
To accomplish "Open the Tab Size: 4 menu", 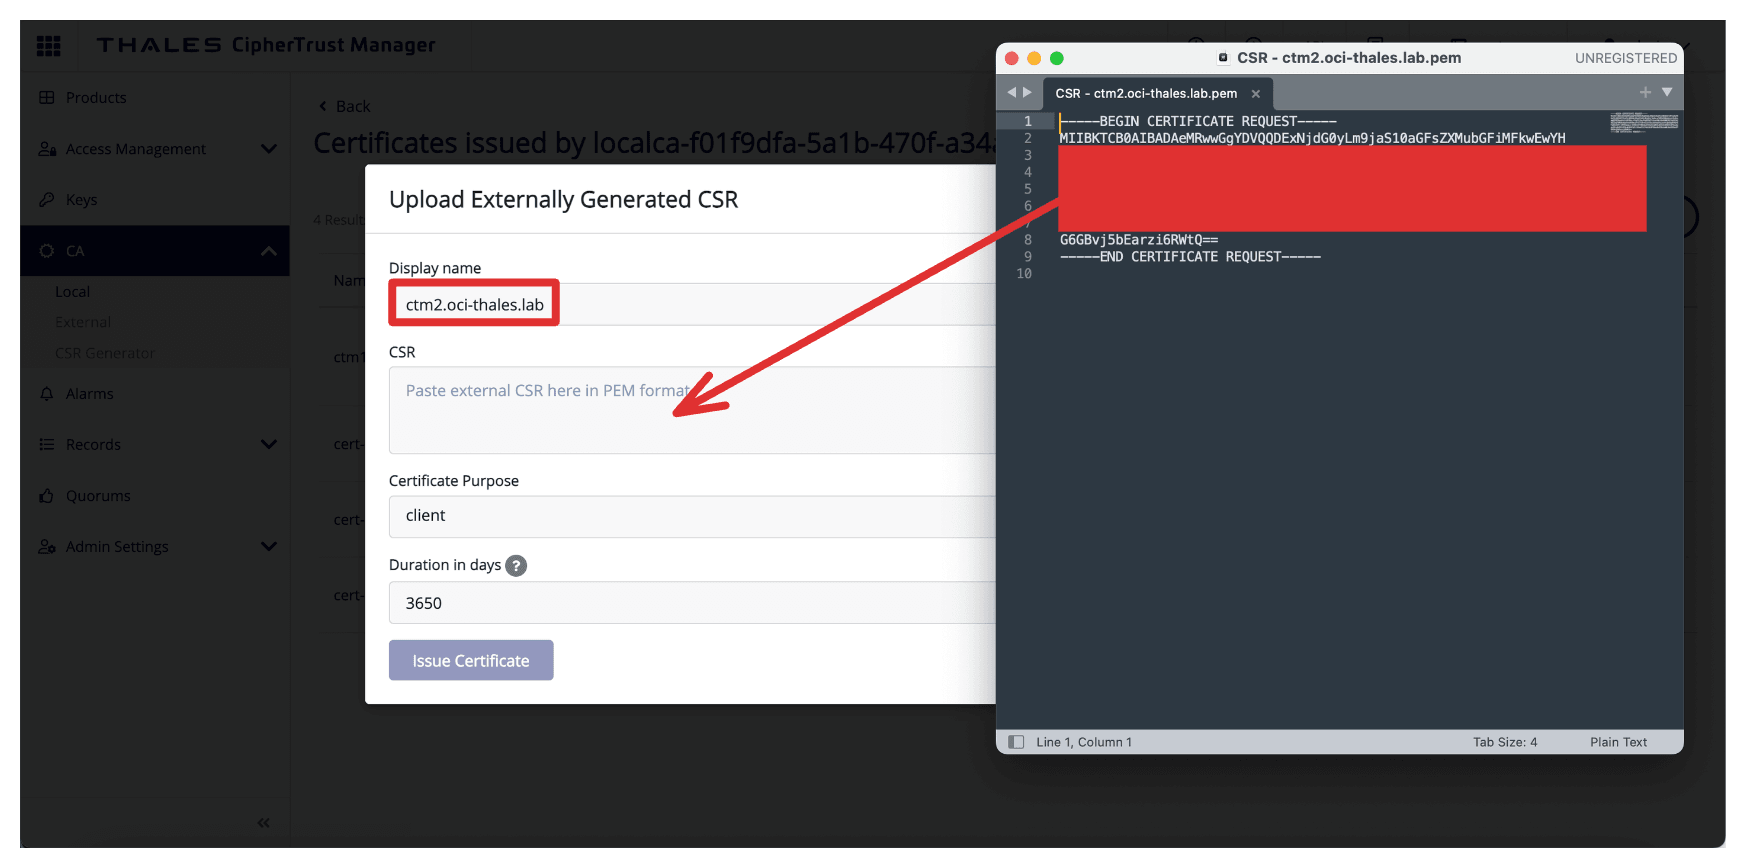I will [1505, 742].
